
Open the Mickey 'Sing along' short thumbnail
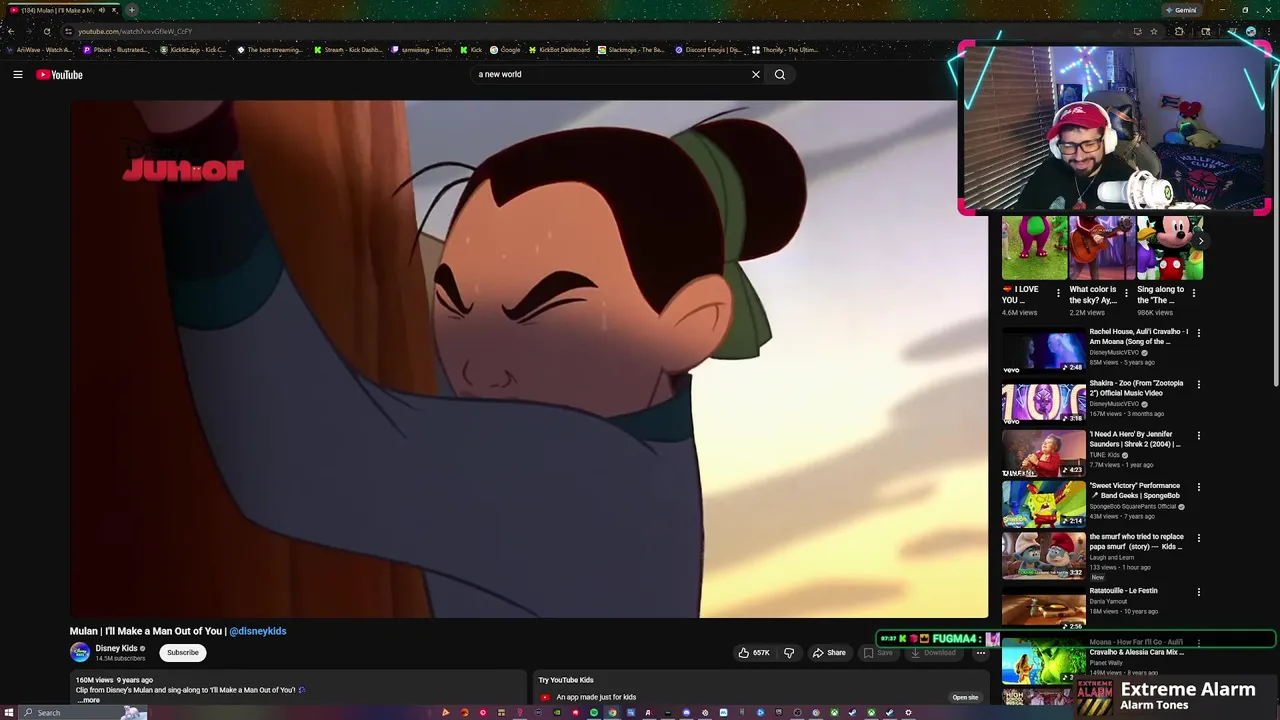(1170, 248)
